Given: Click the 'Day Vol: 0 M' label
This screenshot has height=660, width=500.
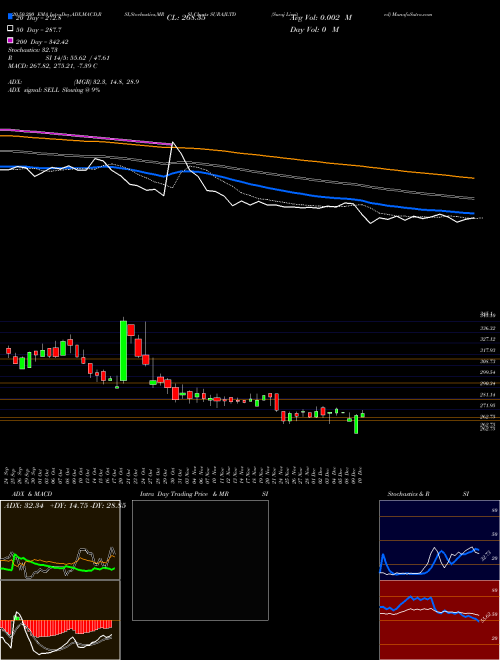Looking at the screenshot, I should click(314, 29).
